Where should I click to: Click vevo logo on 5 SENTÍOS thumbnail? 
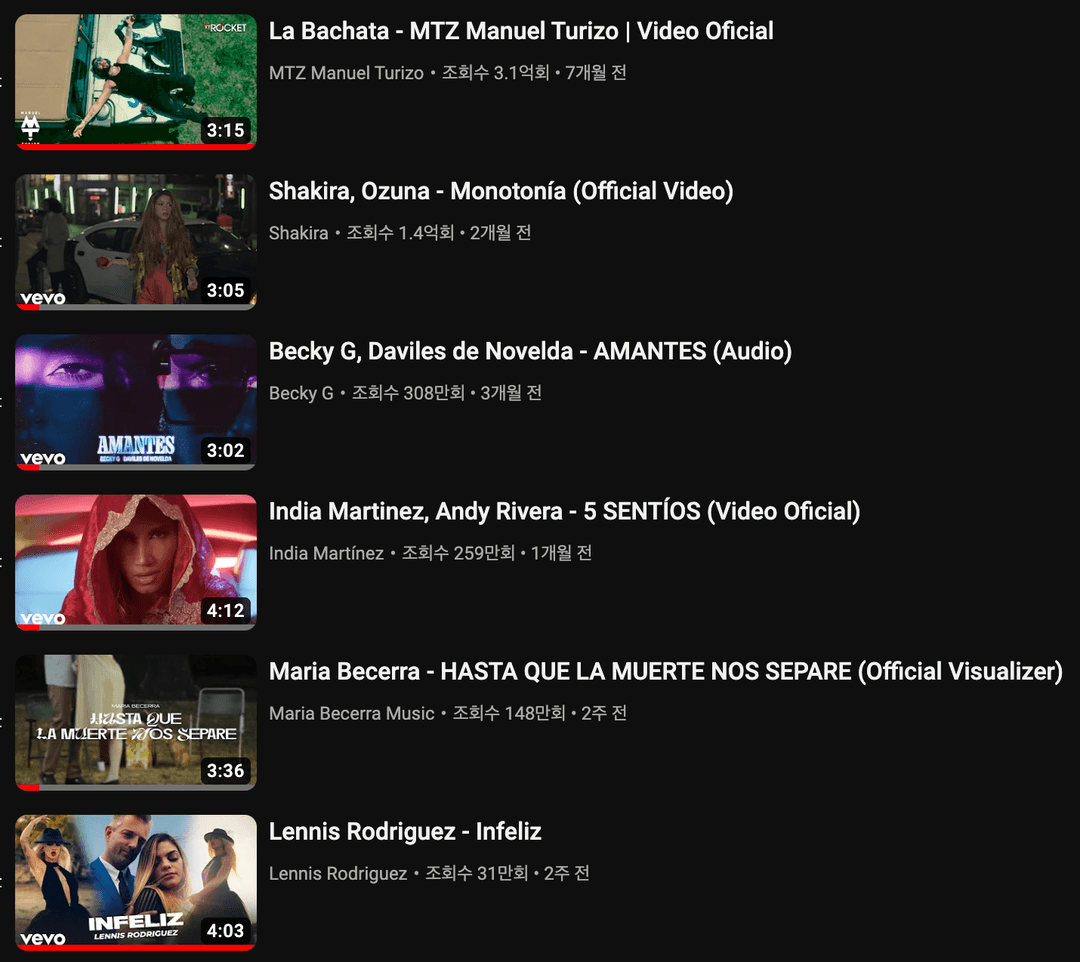tap(43, 618)
